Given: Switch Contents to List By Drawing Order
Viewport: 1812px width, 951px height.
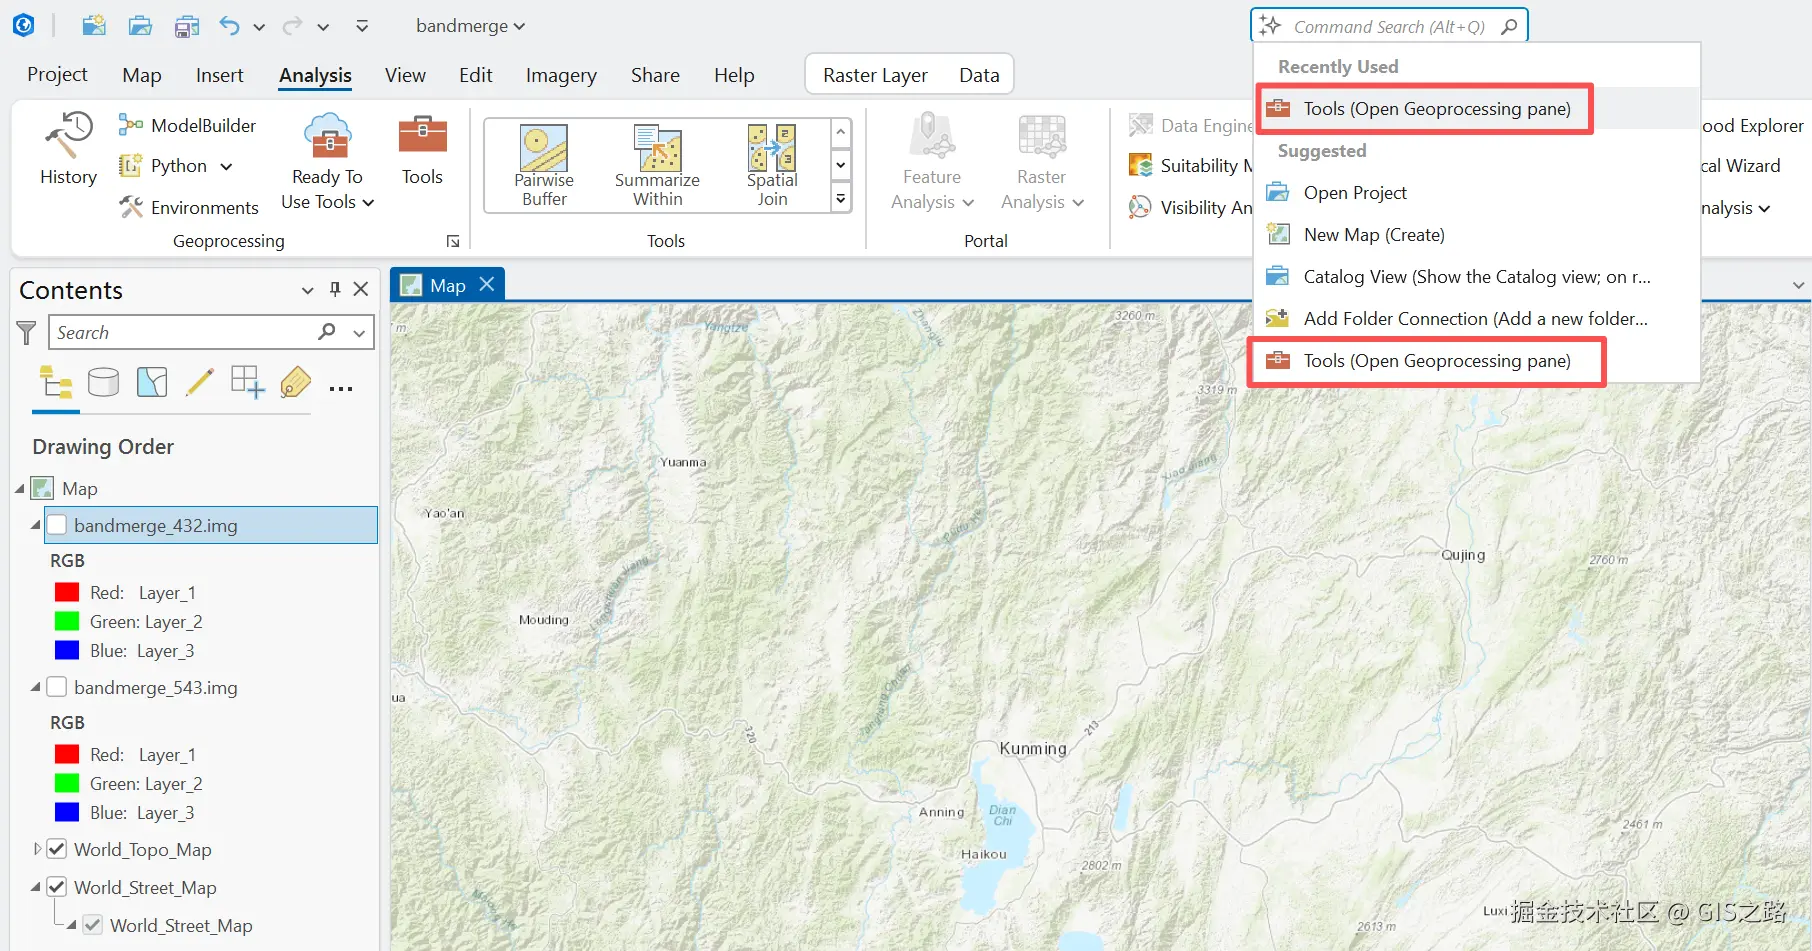Looking at the screenshot, I should point(56,382).
